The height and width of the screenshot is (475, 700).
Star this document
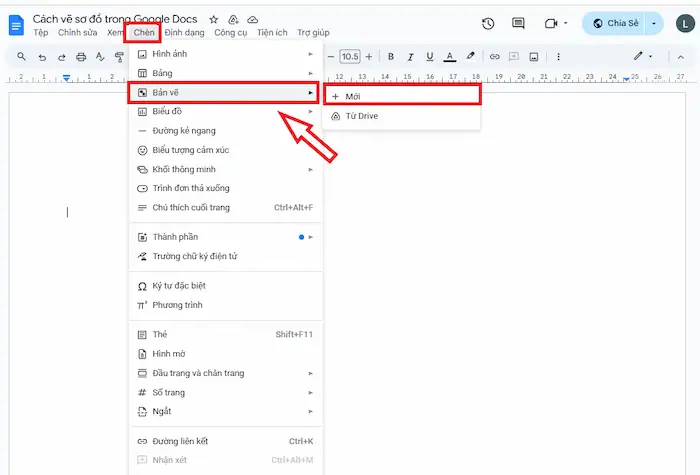coord(214,19)
